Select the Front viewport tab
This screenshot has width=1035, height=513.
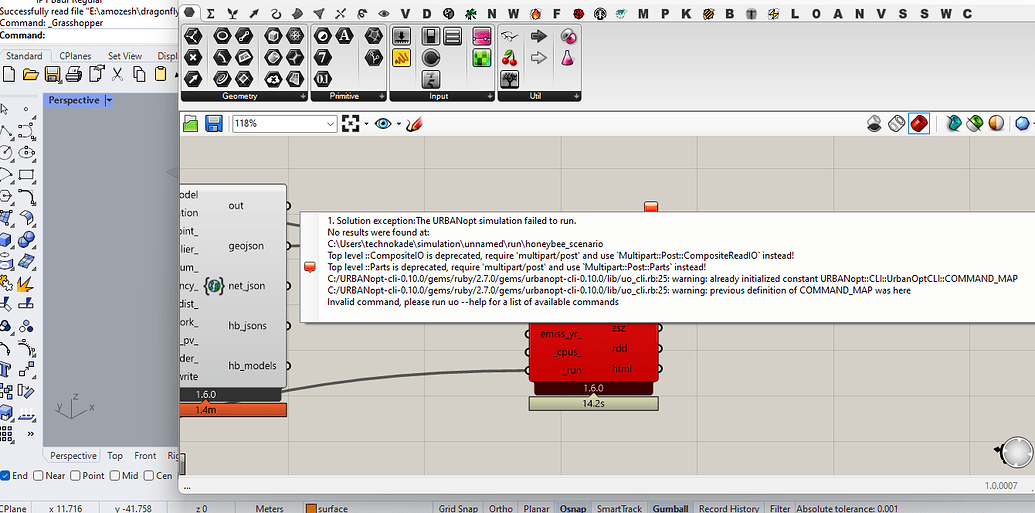[x=145, y=456]
